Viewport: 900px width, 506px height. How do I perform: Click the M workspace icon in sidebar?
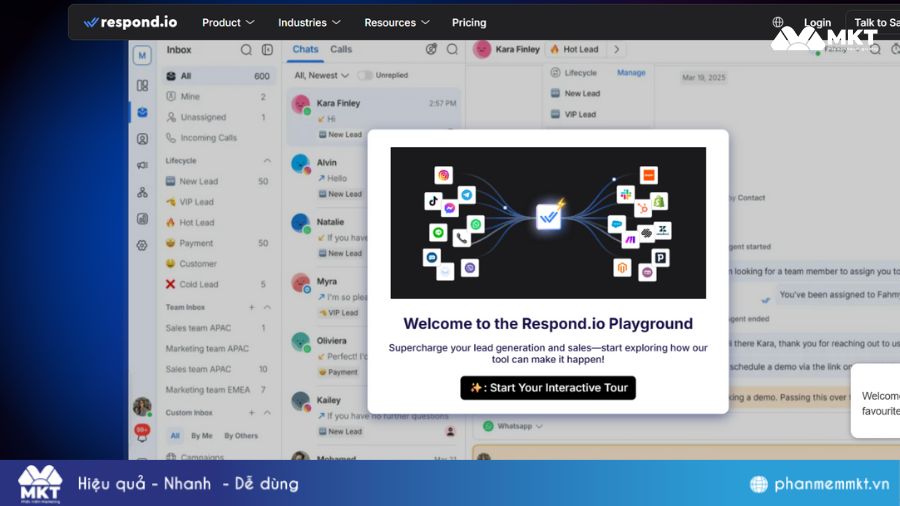click(142, 56)
